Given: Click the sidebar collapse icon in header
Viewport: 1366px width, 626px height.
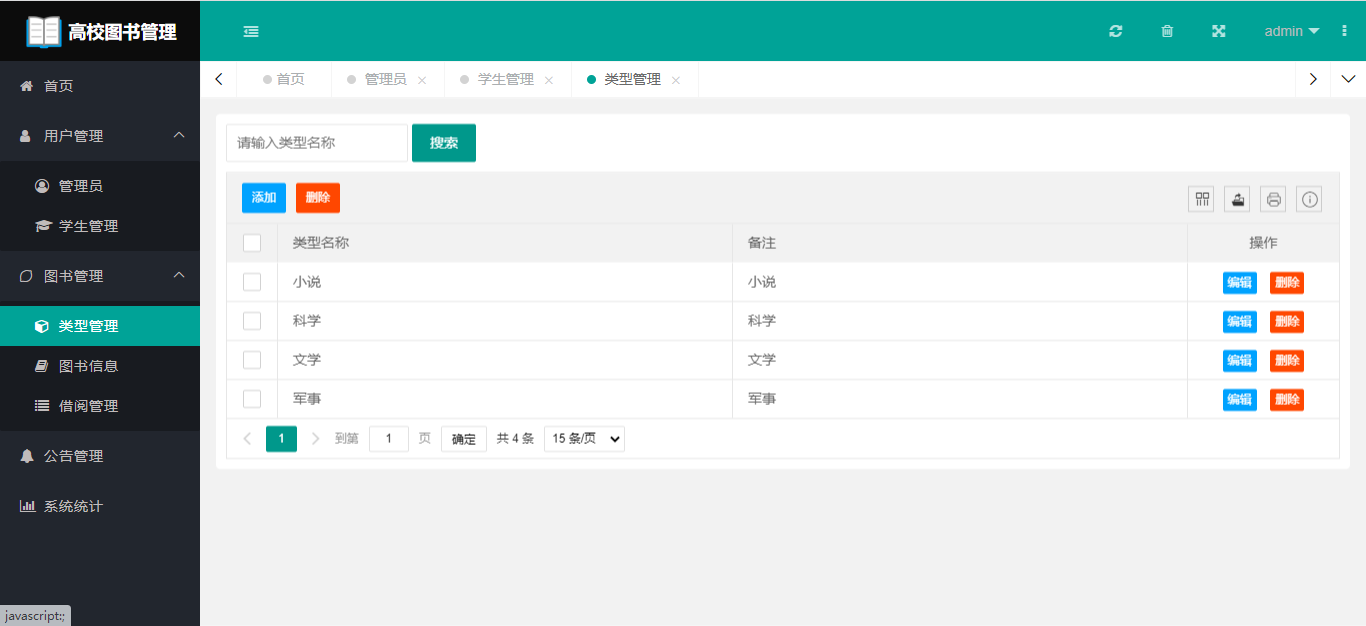Looking at the screenshot, I should (x=251, y=31).
